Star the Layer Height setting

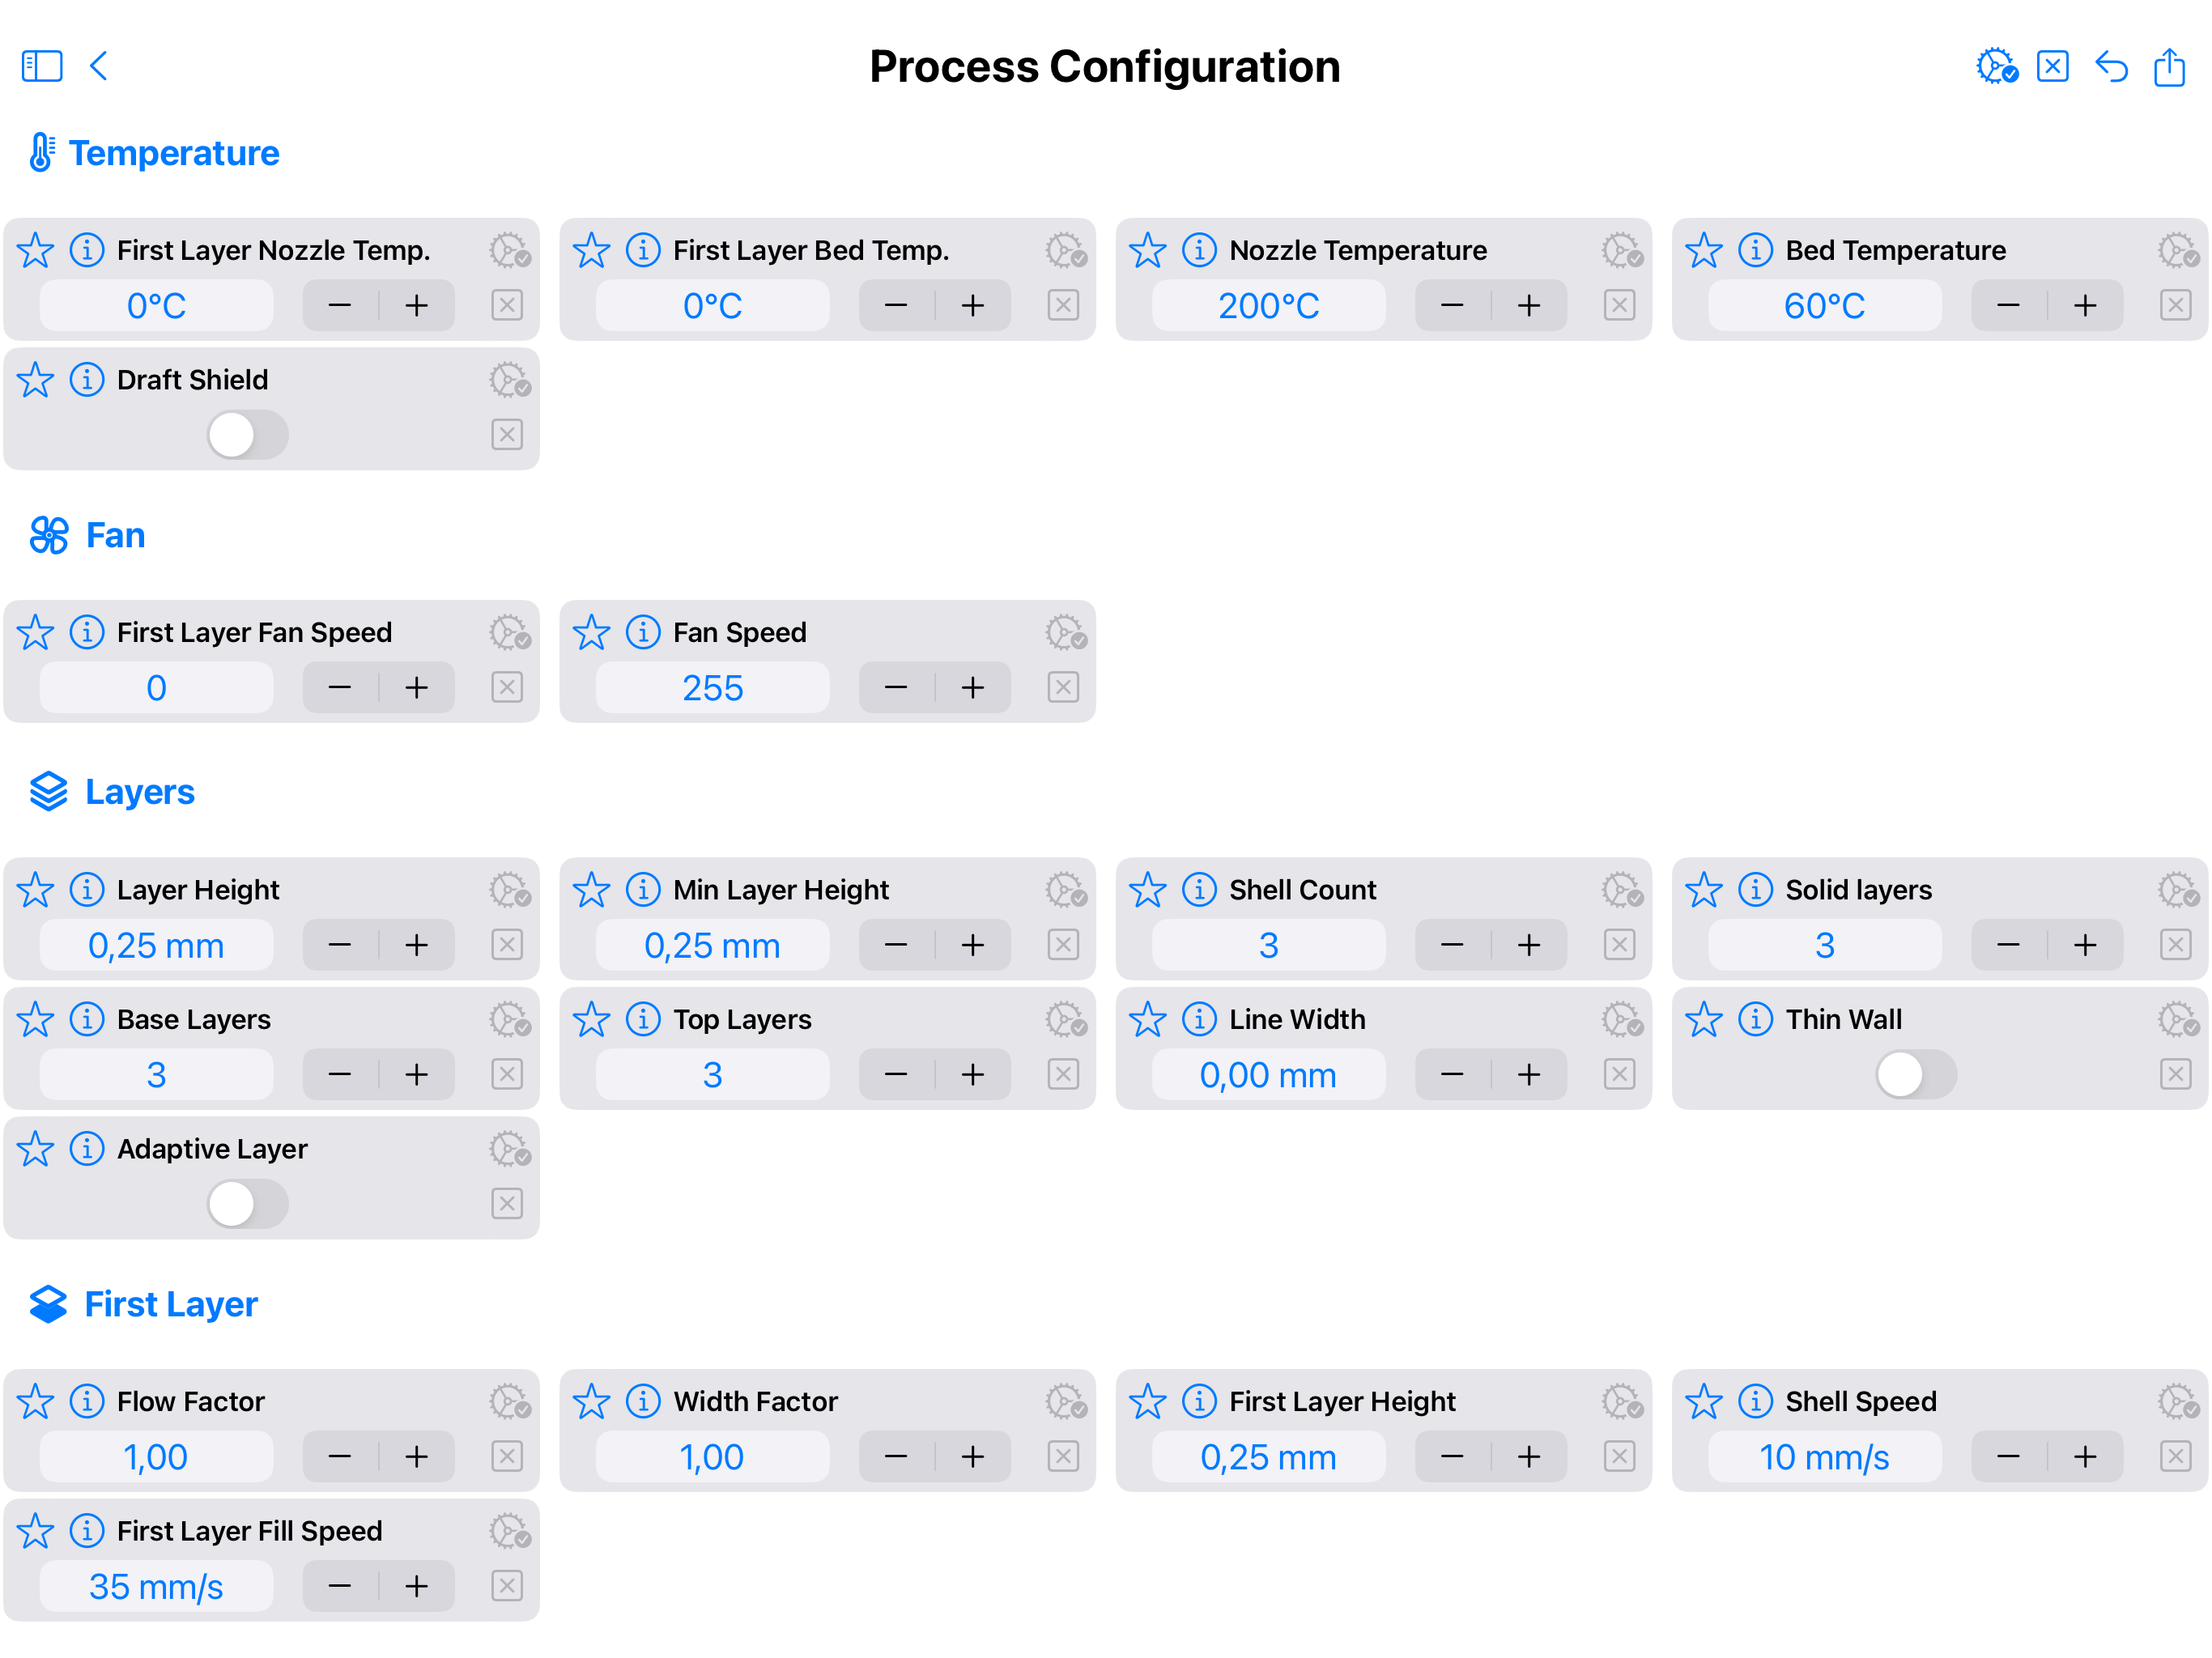35,890
